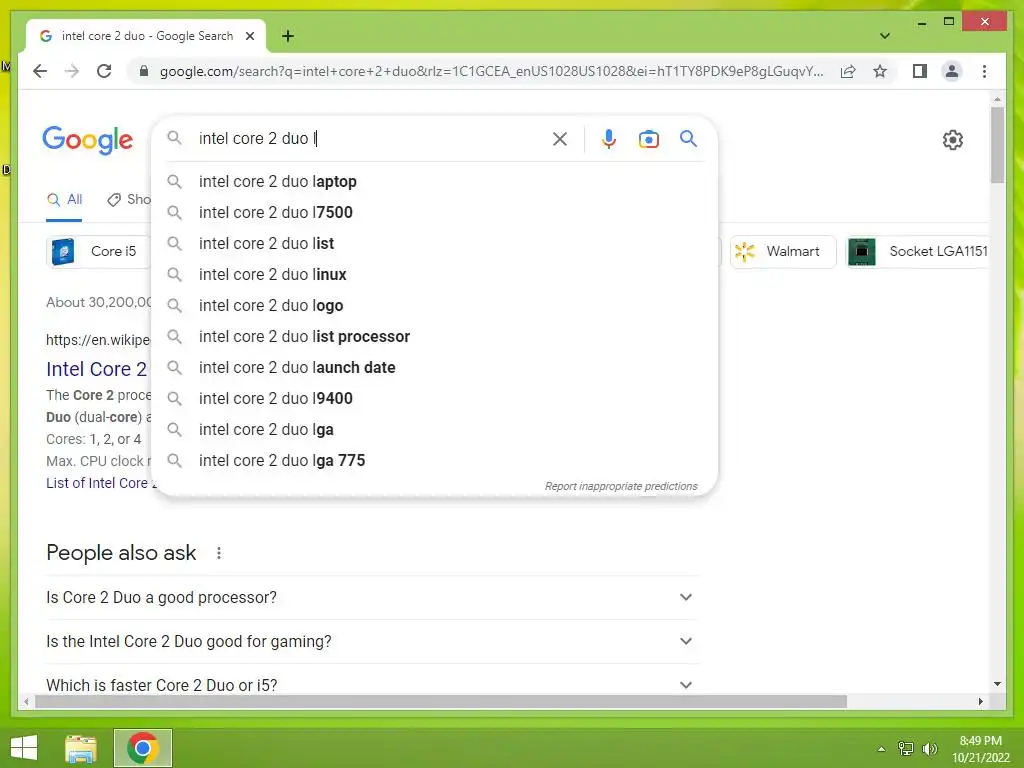Viewport: 1024px width, 768px height.
Task: Clear the search box with X
Action: tap(560, 138)
